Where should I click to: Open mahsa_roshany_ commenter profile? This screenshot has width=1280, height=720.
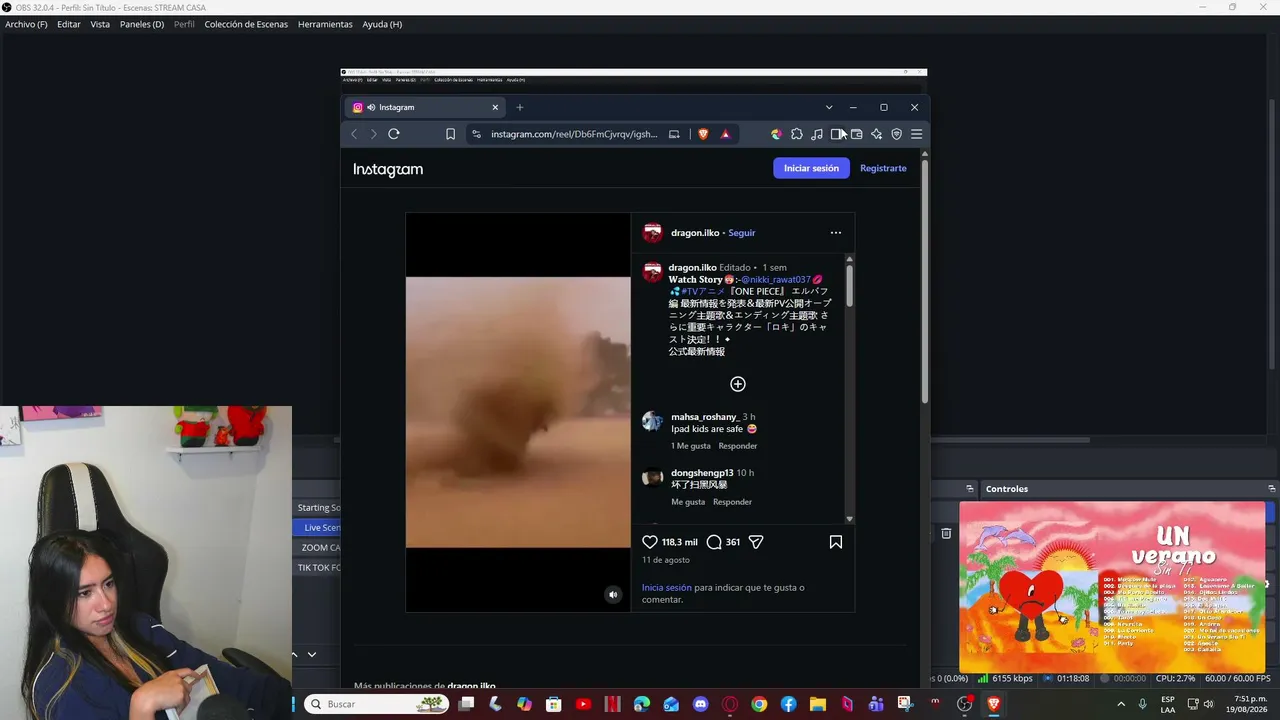click(x=704, y=416)
